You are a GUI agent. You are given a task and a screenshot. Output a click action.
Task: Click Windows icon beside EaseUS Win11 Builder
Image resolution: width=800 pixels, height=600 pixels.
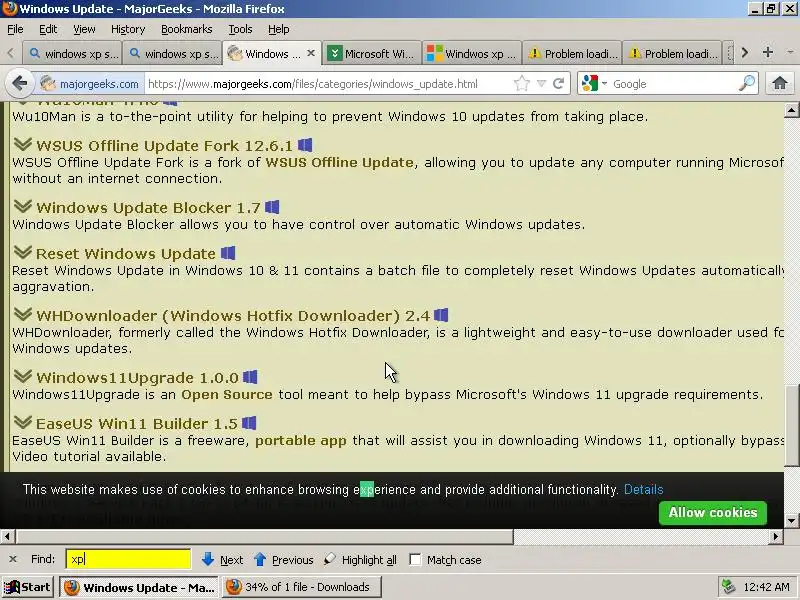pos(249,423)
